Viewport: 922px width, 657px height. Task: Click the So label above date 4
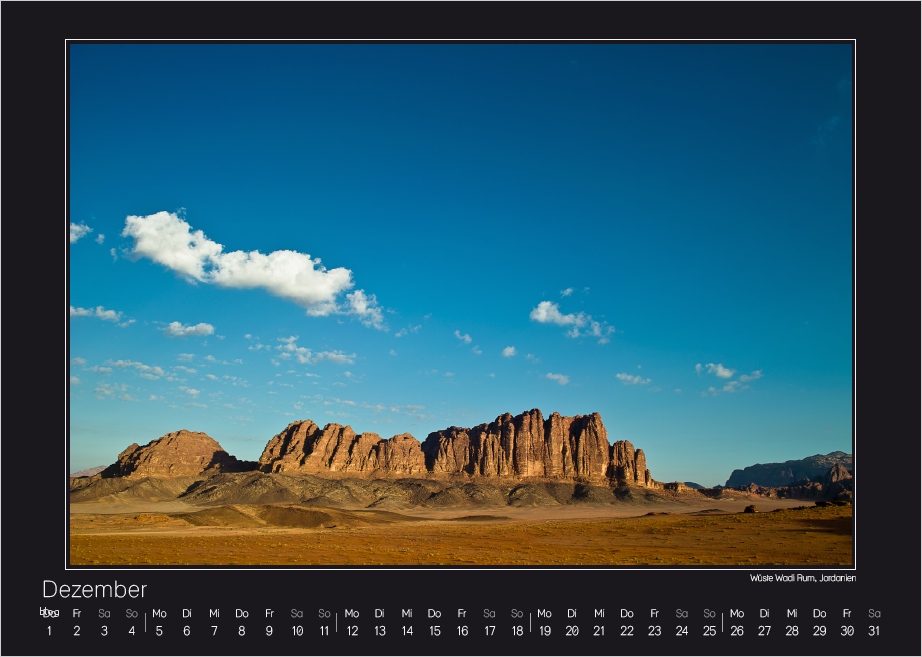coord(130,610)
